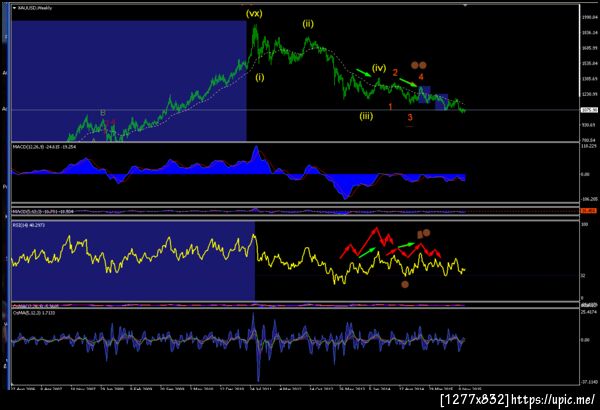Select the MACD(12,26,9) indicator label
600x410 pixels.
pyautogui.click(x=44, y=147)
